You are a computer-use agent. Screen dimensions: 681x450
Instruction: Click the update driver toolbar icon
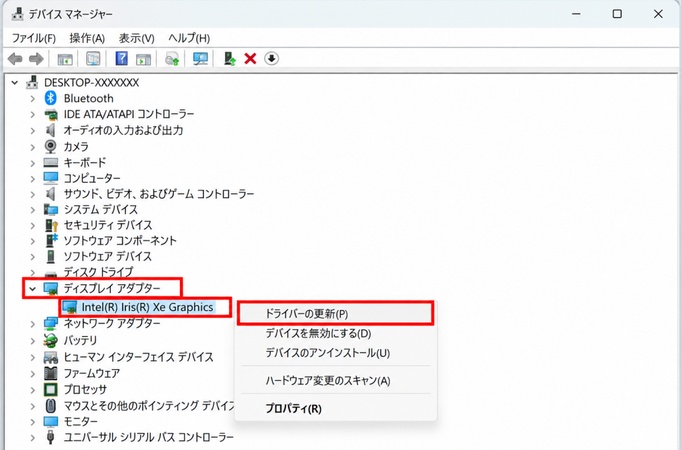coord(229,58)
